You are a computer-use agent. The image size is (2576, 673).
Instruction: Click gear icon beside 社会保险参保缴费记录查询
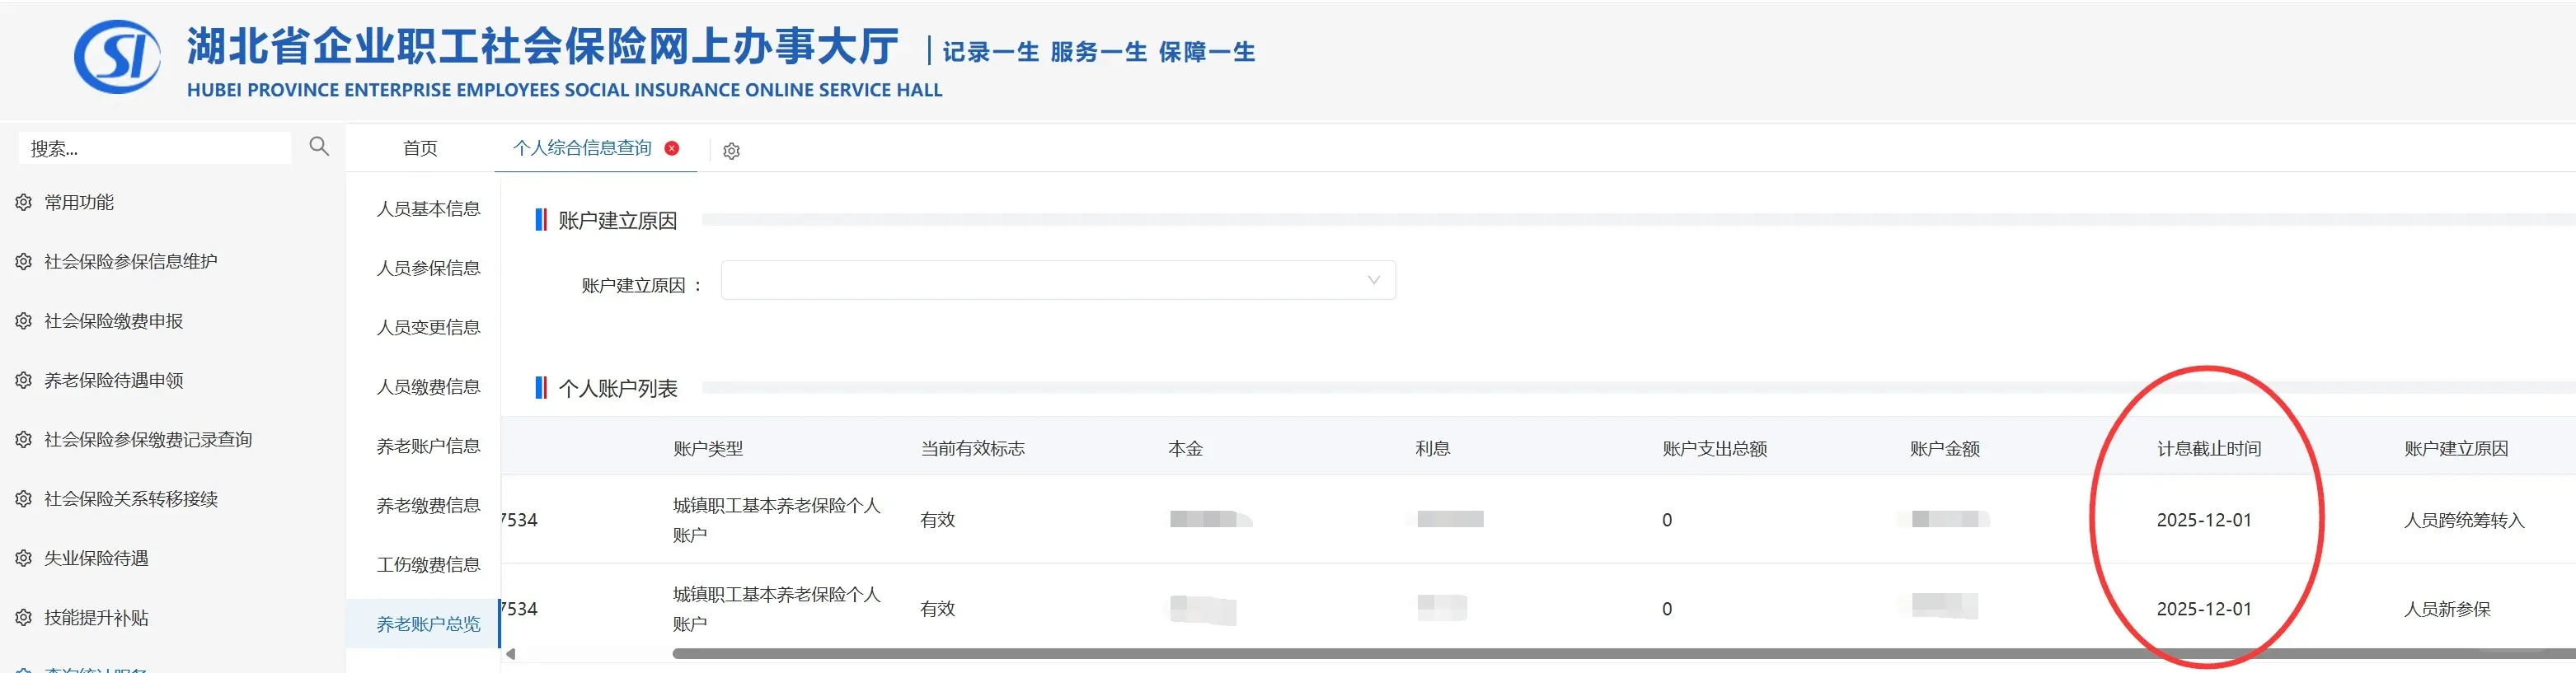(24, 440)
